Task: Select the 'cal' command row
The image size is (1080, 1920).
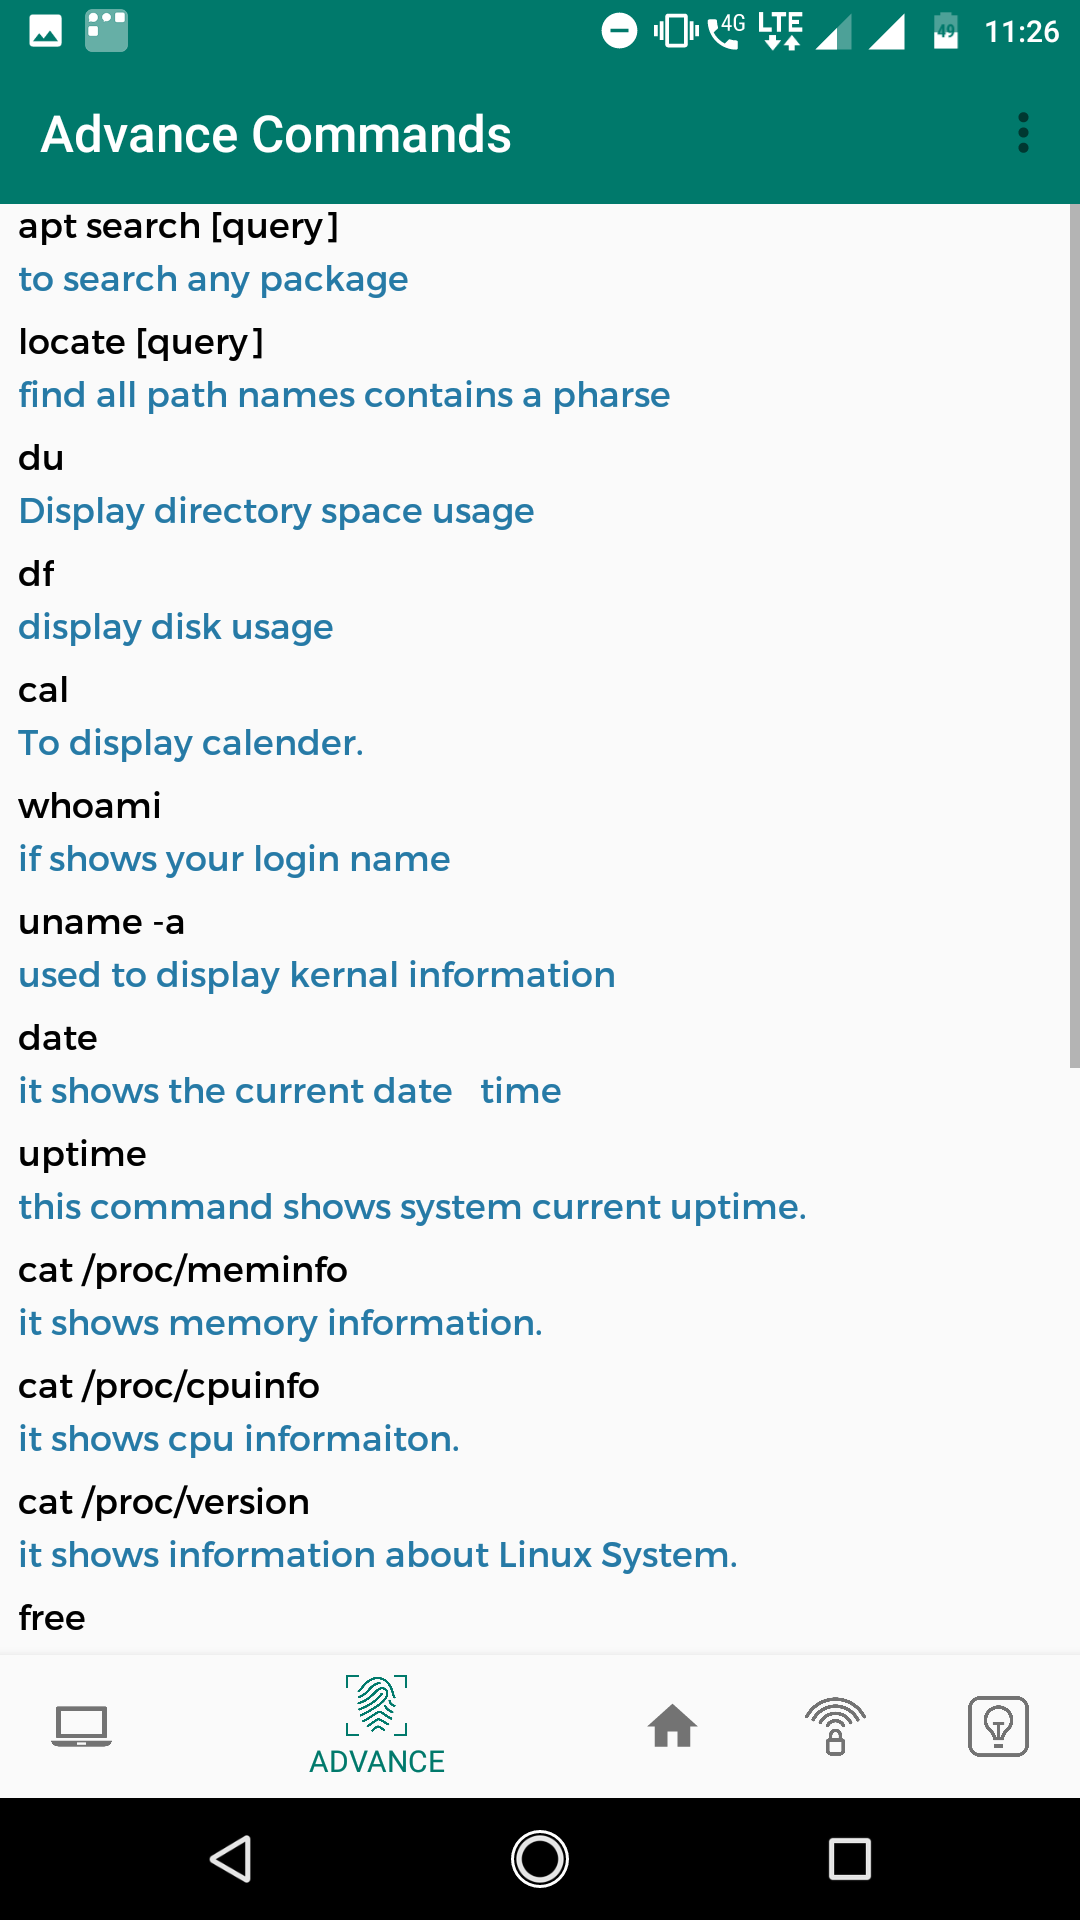Action: point(43,690)
